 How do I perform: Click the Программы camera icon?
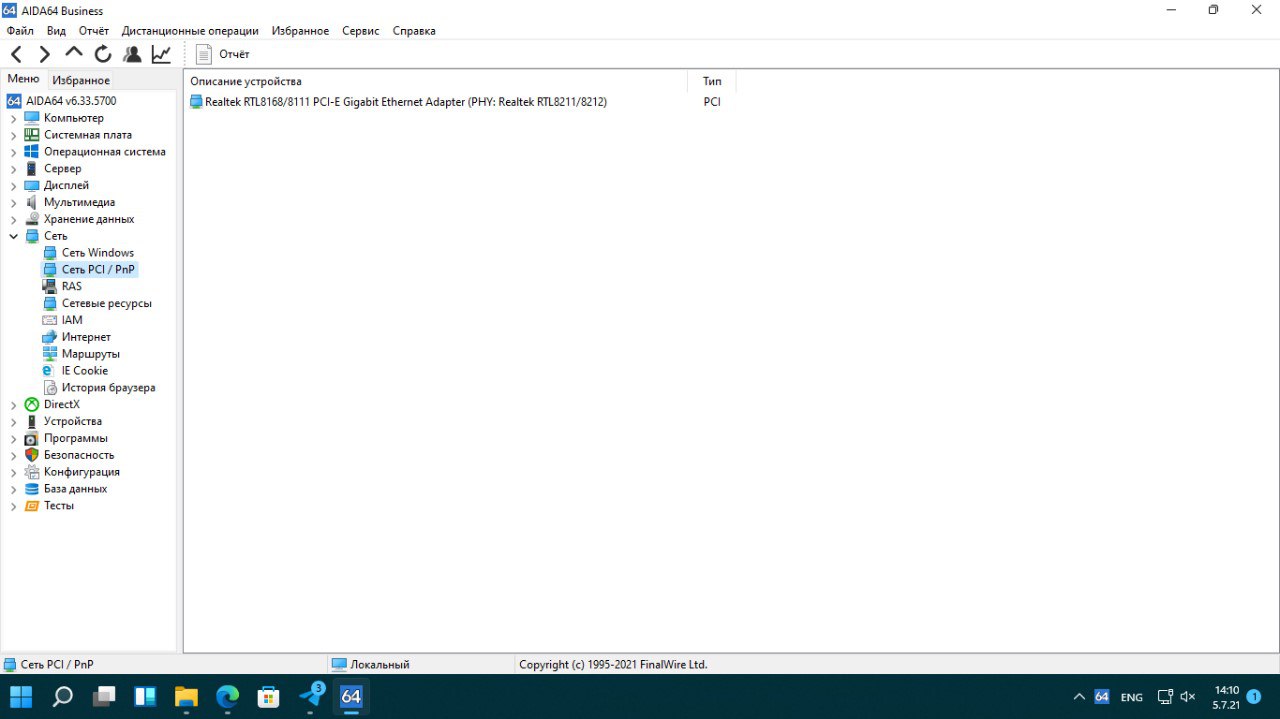click(32, 439)
